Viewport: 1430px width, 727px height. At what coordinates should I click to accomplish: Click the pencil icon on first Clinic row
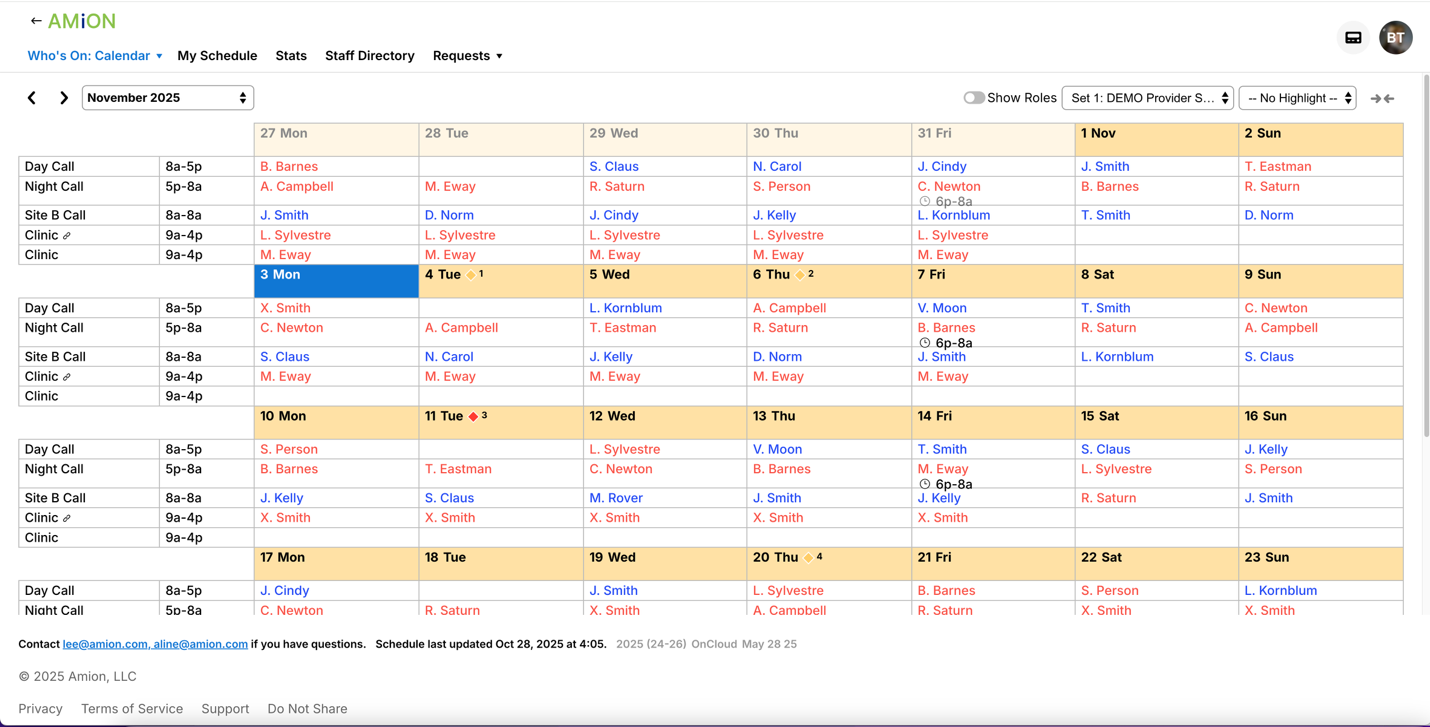pos(67,236)
